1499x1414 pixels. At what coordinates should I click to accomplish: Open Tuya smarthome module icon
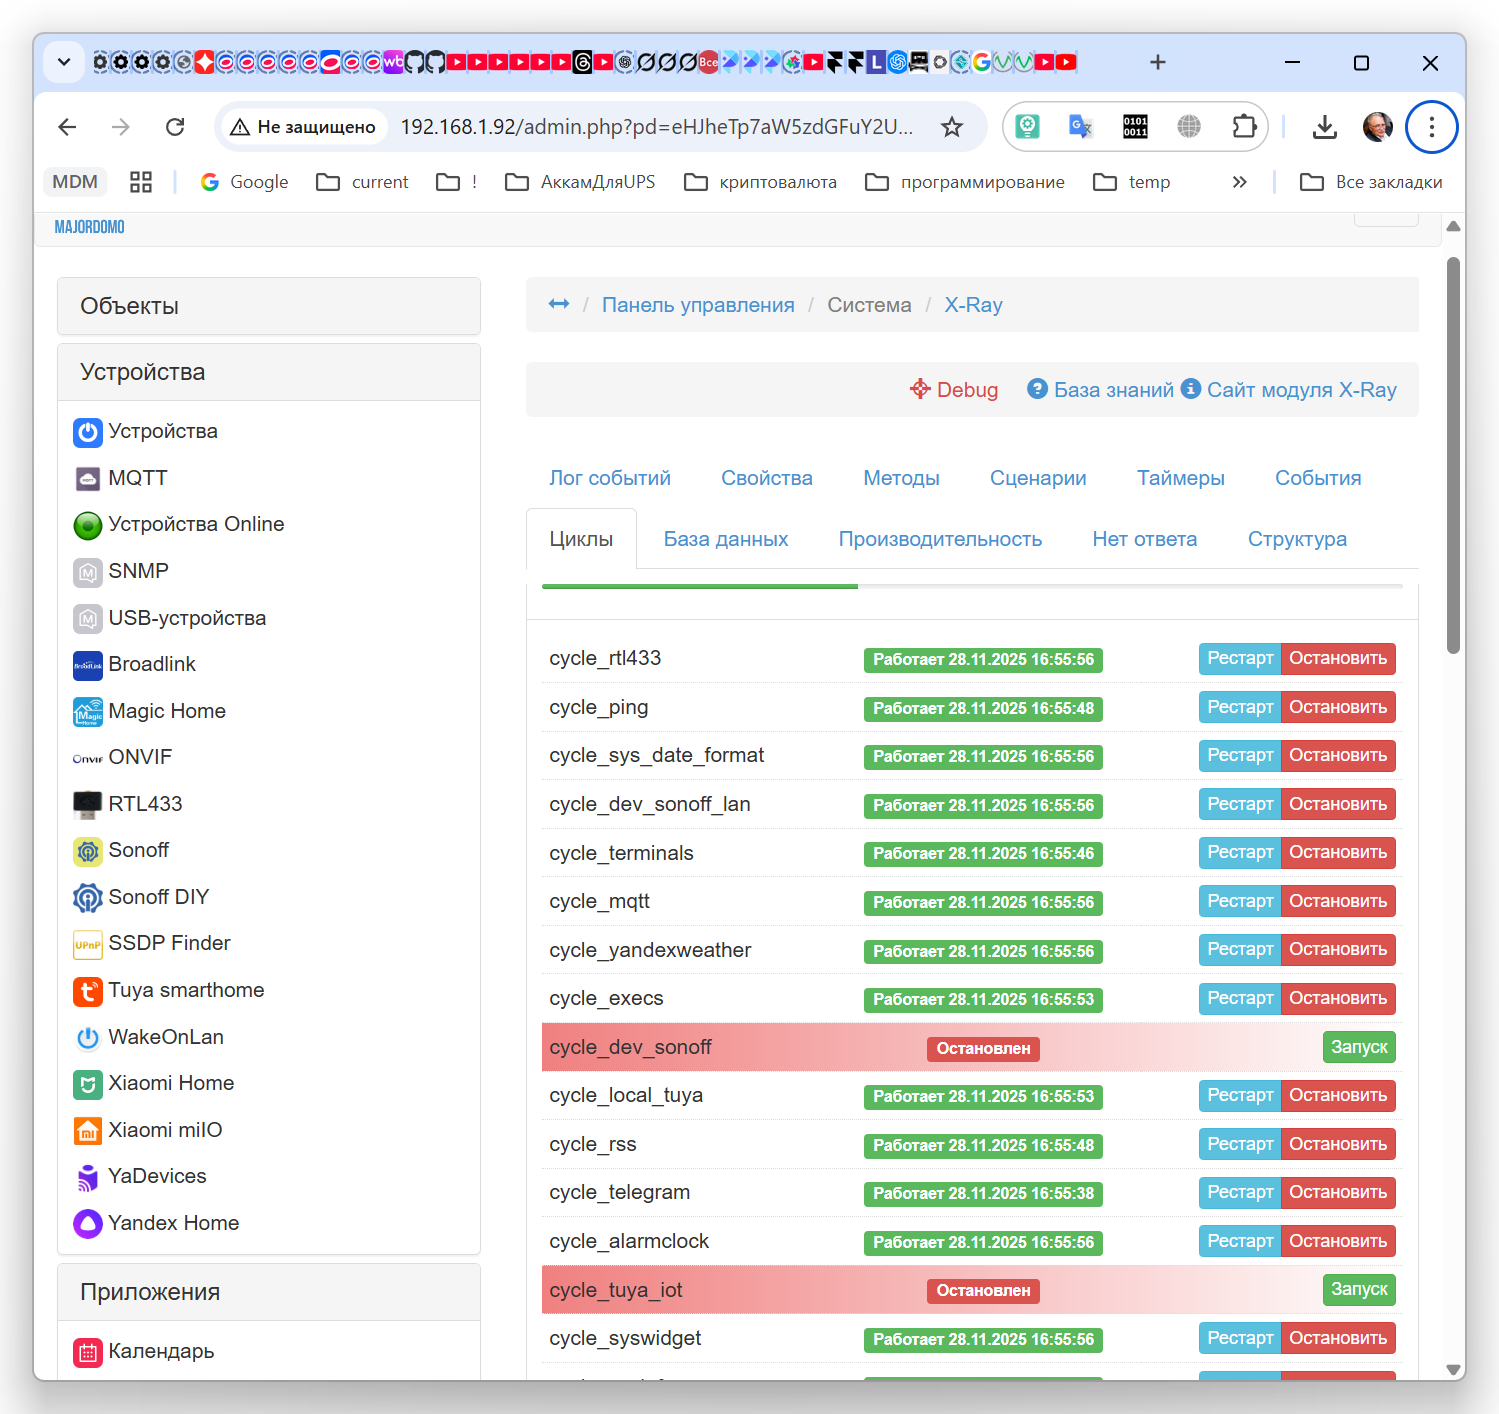(x=88, y=991)
